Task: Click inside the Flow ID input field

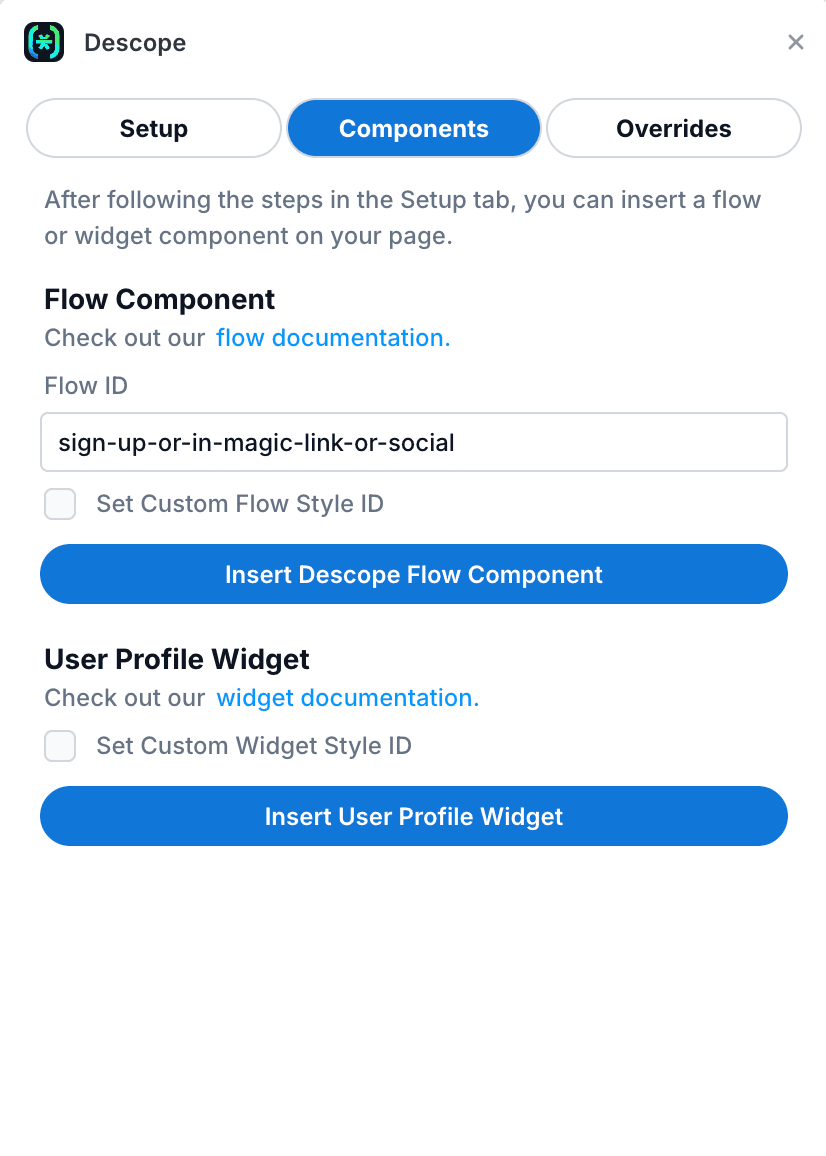Action: tap(413, 442)
